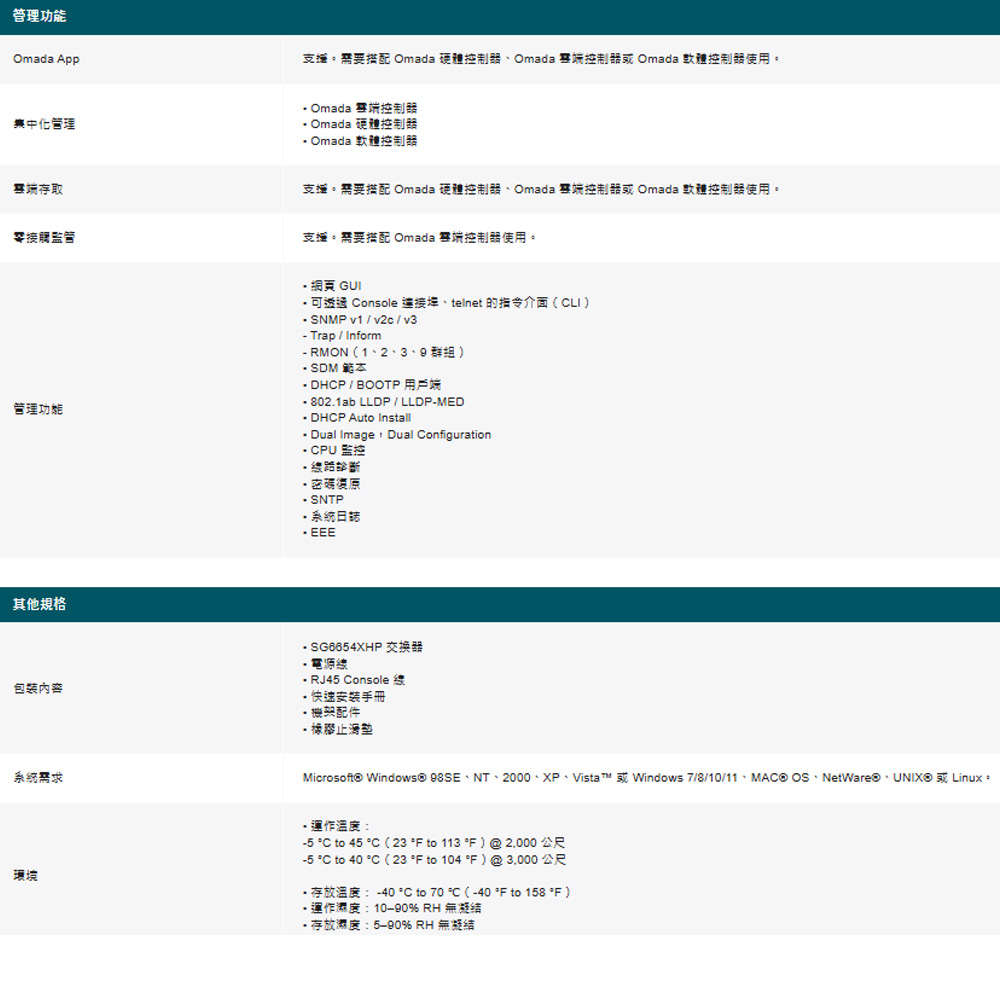Click the CPU 監控 list item
Screen dimensions: 1000x1000
(x=337, y=451)
